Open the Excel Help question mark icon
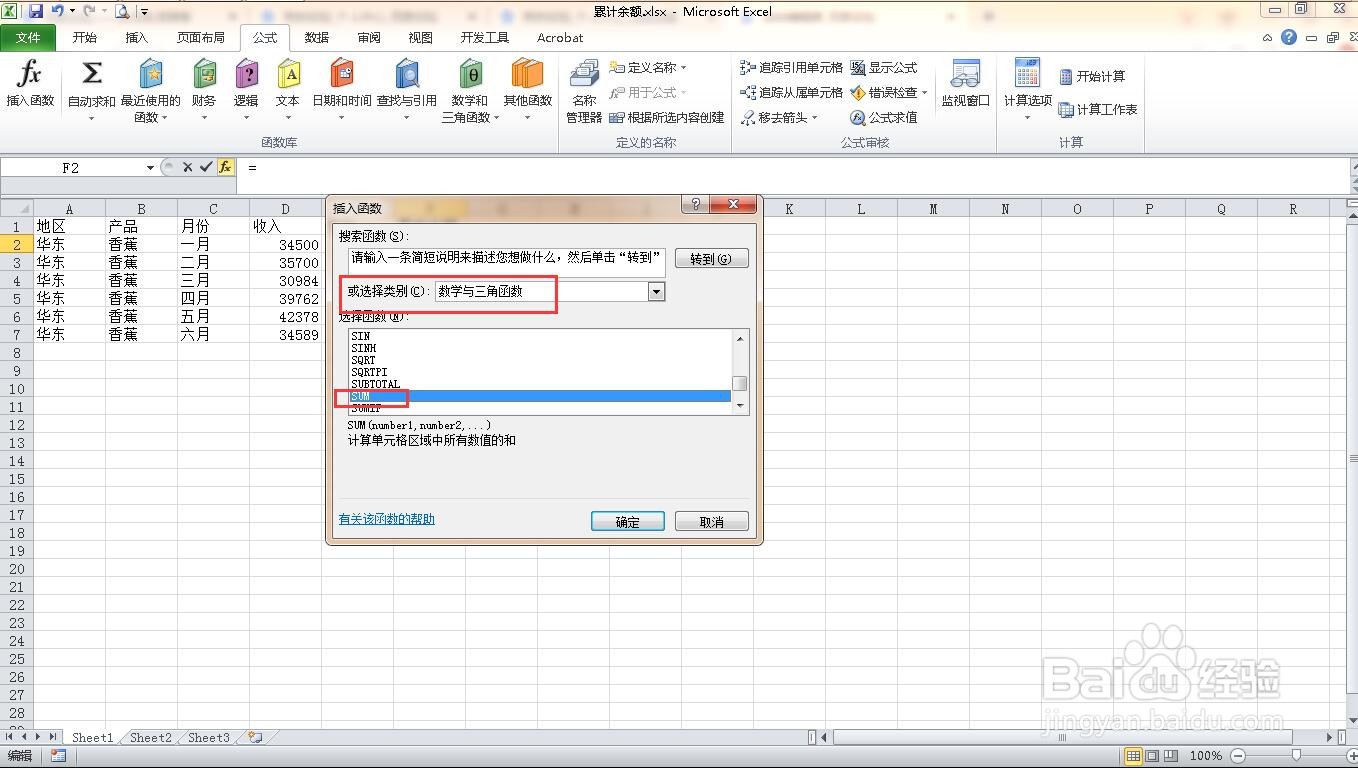This screenshot has width=1358, height=768. click(1289, 37)
